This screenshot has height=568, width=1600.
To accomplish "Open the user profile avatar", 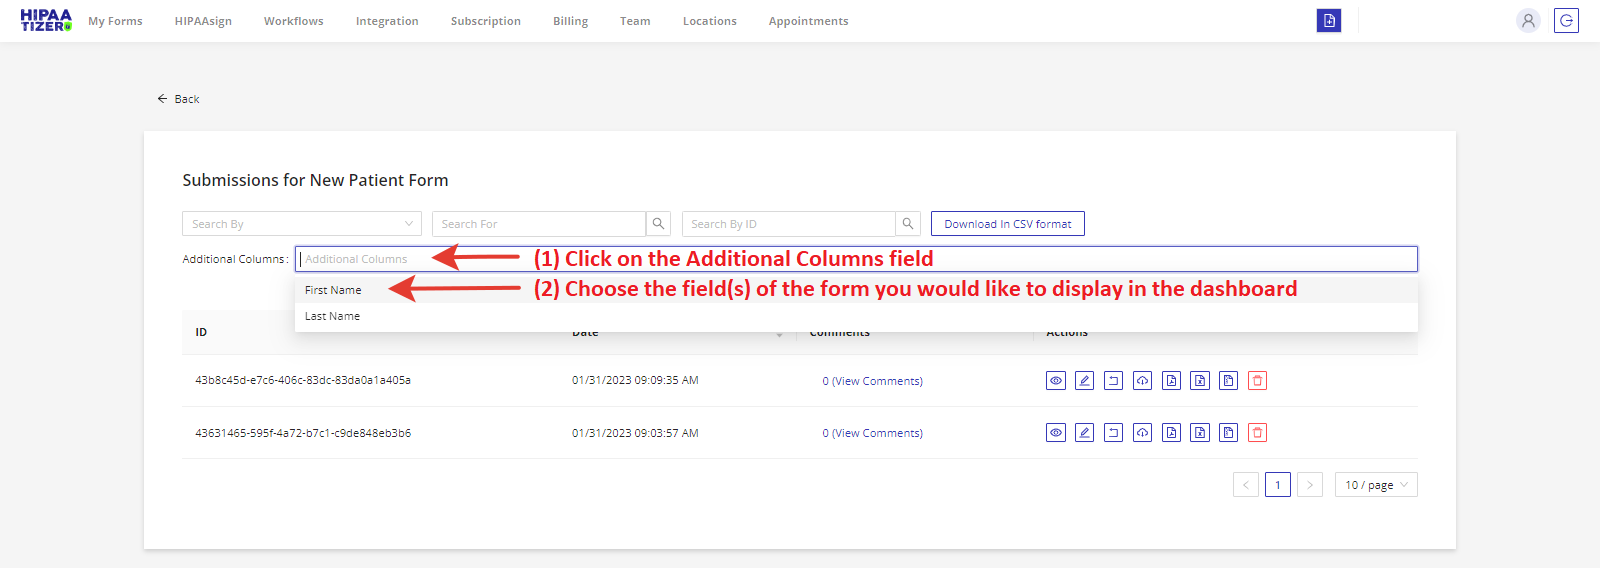I will [x=1527, y=21].
